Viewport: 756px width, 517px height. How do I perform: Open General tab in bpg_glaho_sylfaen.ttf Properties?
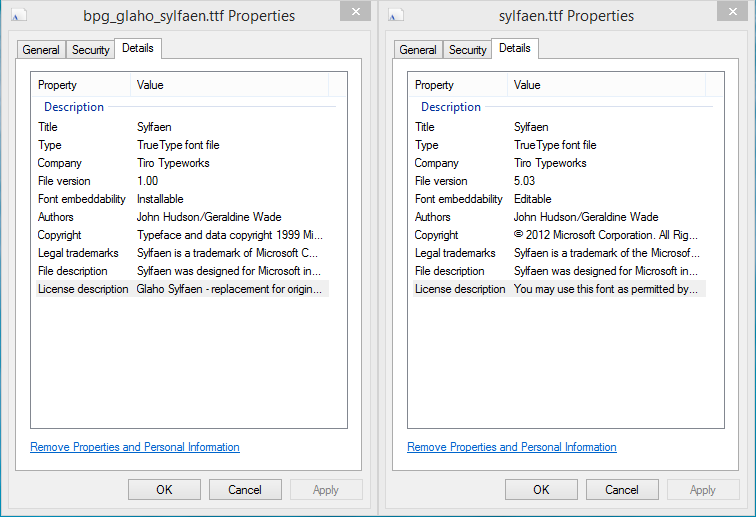coord(41,50)
